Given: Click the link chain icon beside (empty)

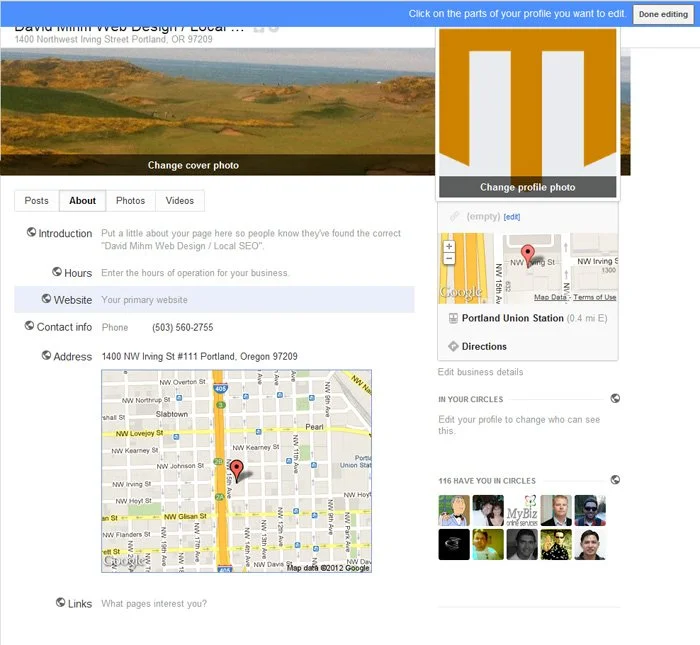Looking at the screenshot, I should tap(454, 216).
